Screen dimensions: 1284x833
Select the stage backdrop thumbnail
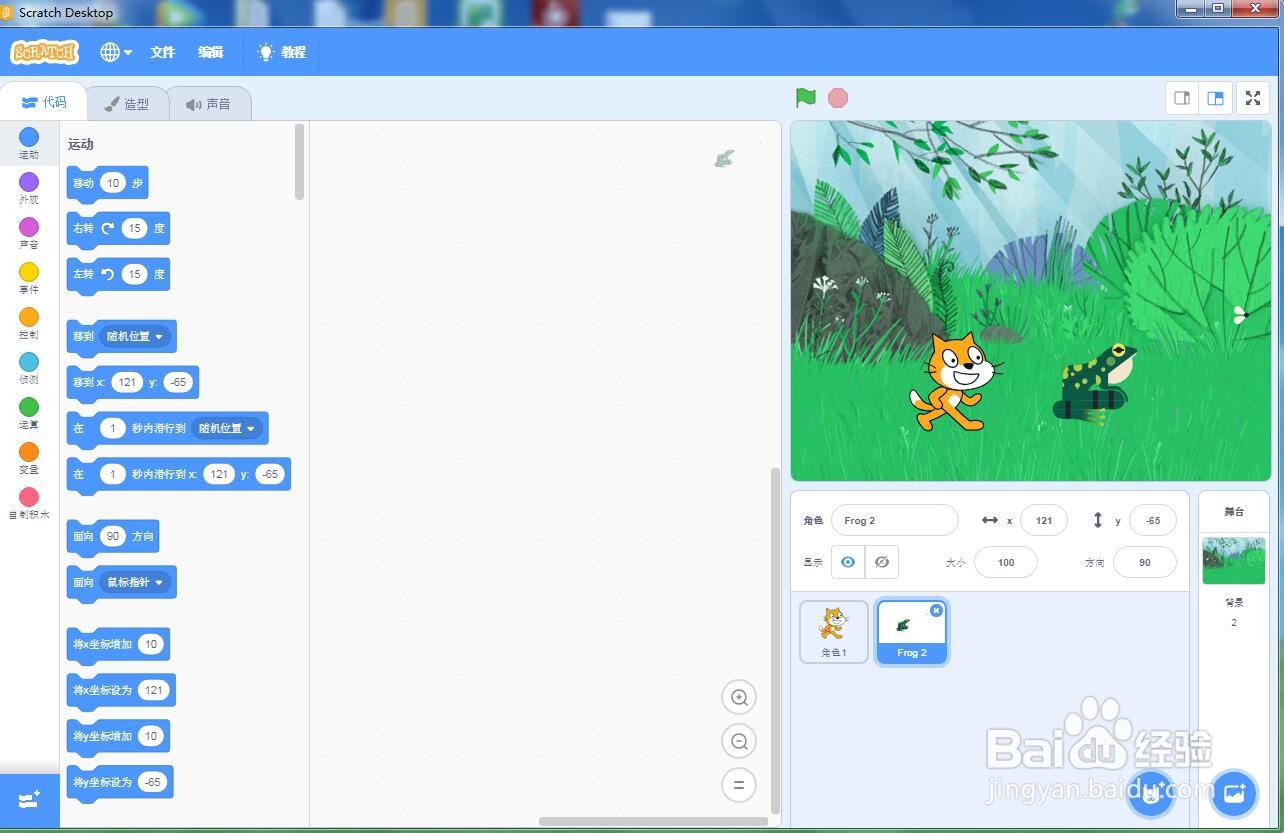pos(1233,560)
